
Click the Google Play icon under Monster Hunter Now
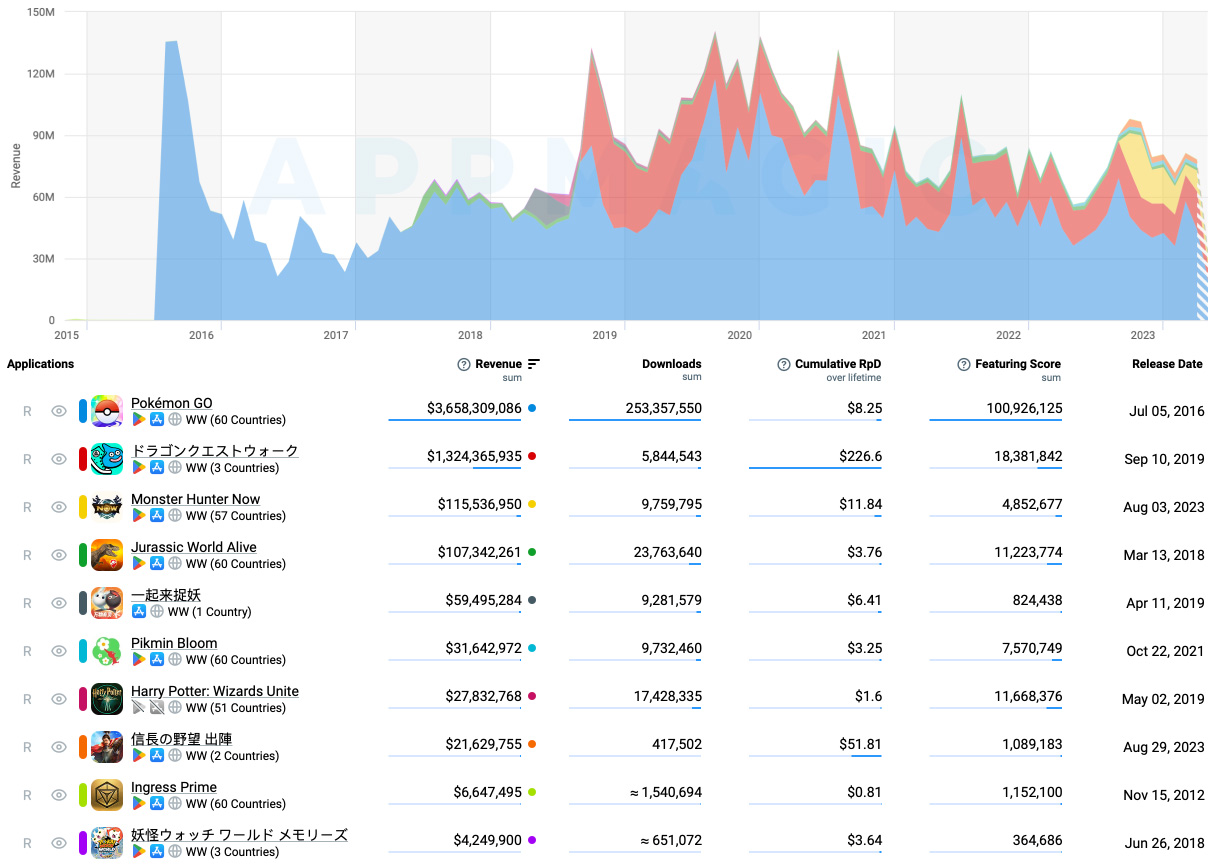pyautogui.click(x=138, y=516)
